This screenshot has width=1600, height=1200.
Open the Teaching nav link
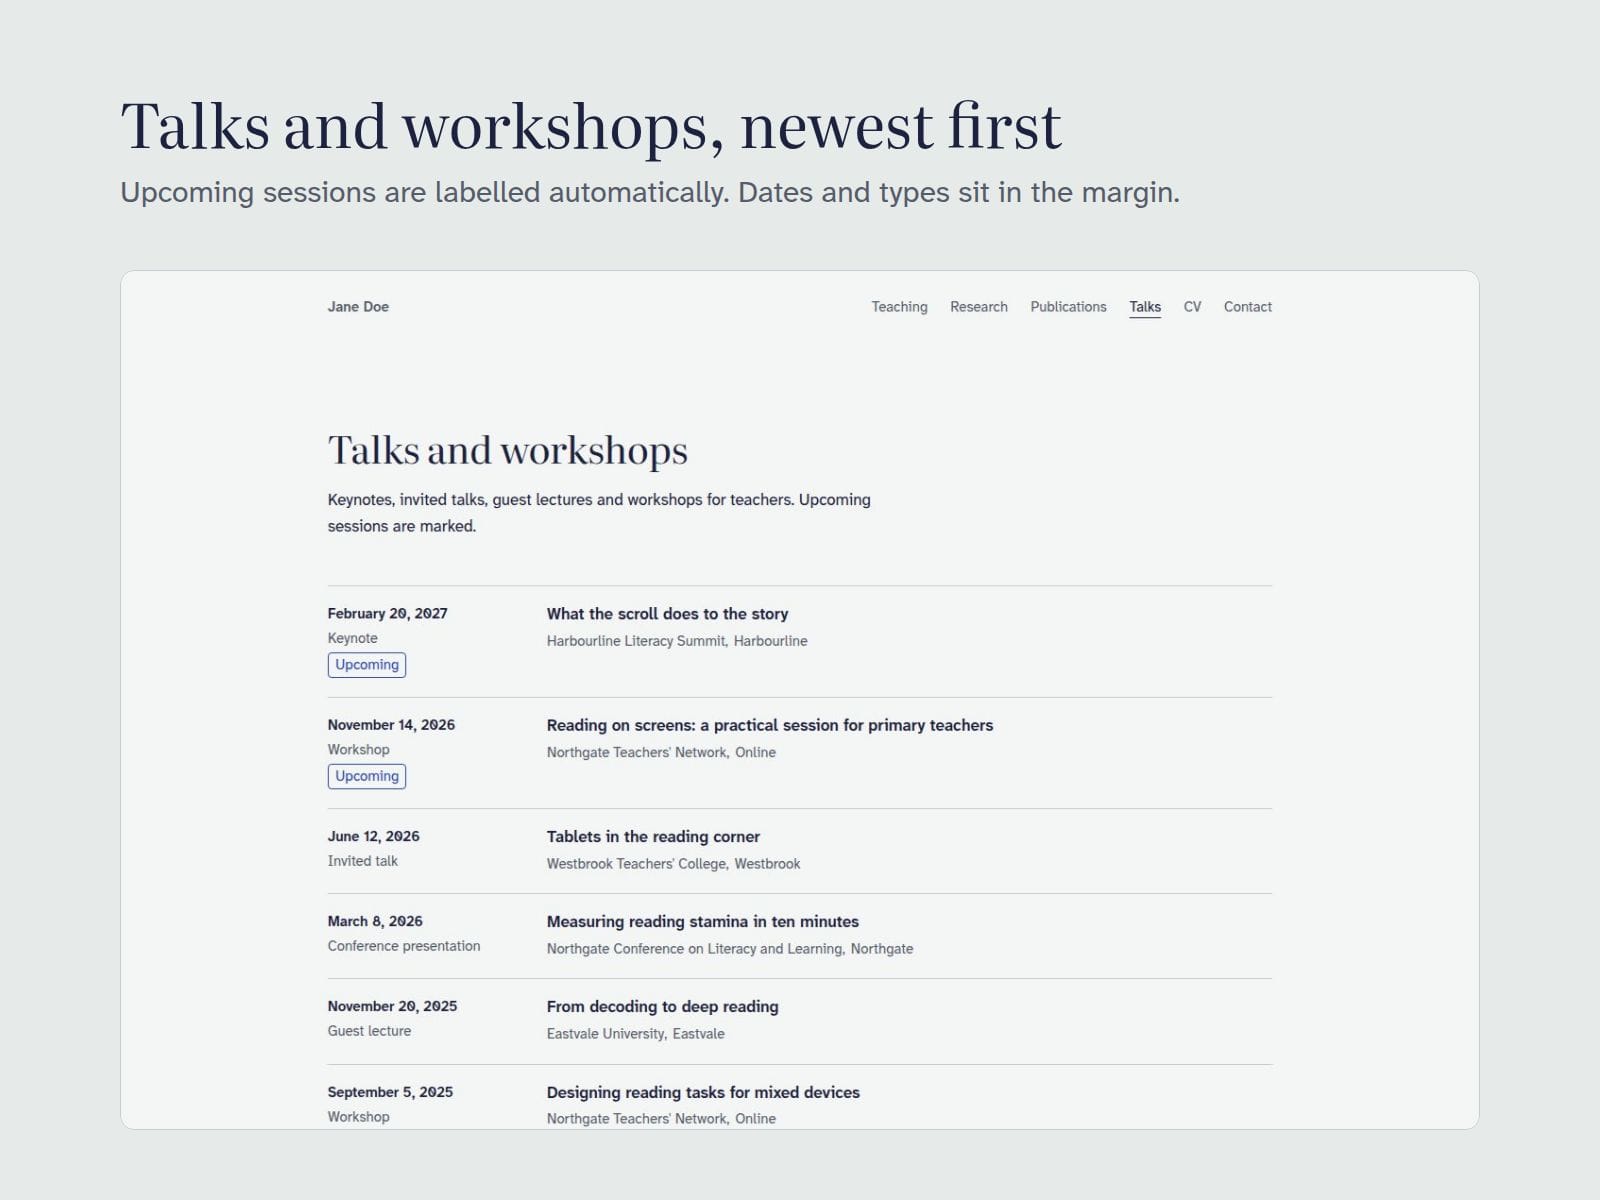[x=899, y=307]
